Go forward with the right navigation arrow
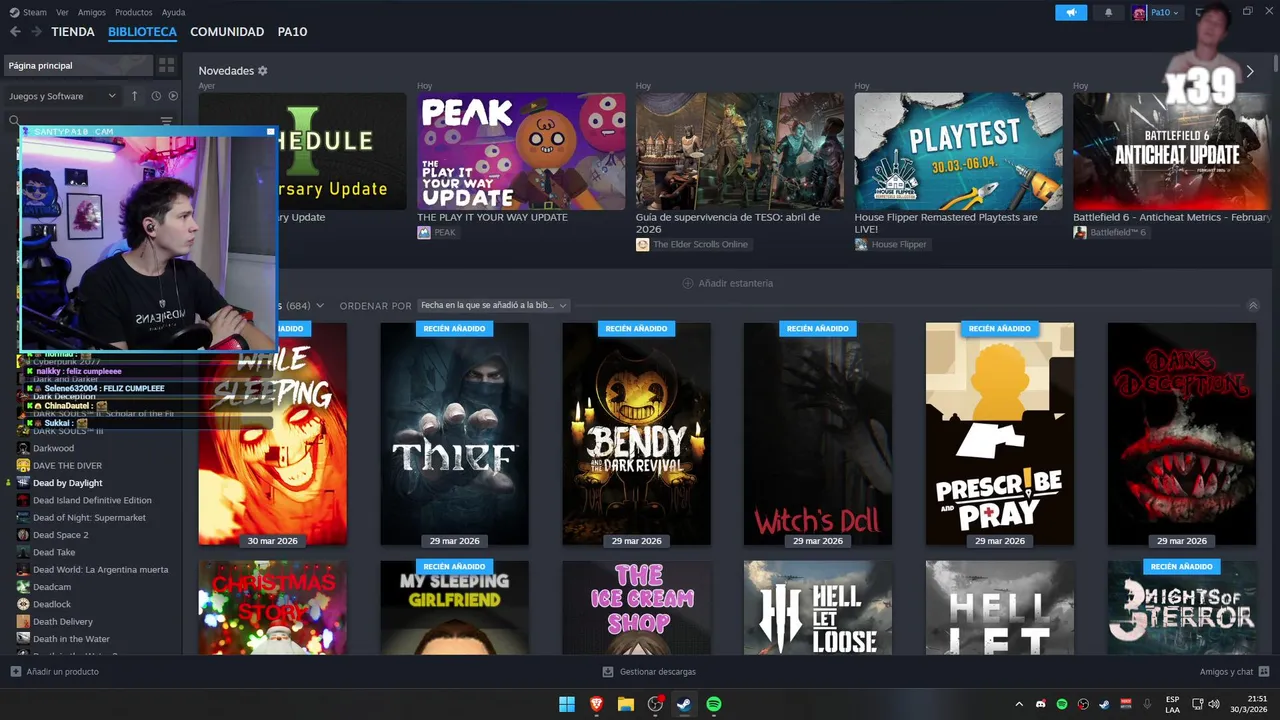 pyautogui.click(x=37, y=32)
